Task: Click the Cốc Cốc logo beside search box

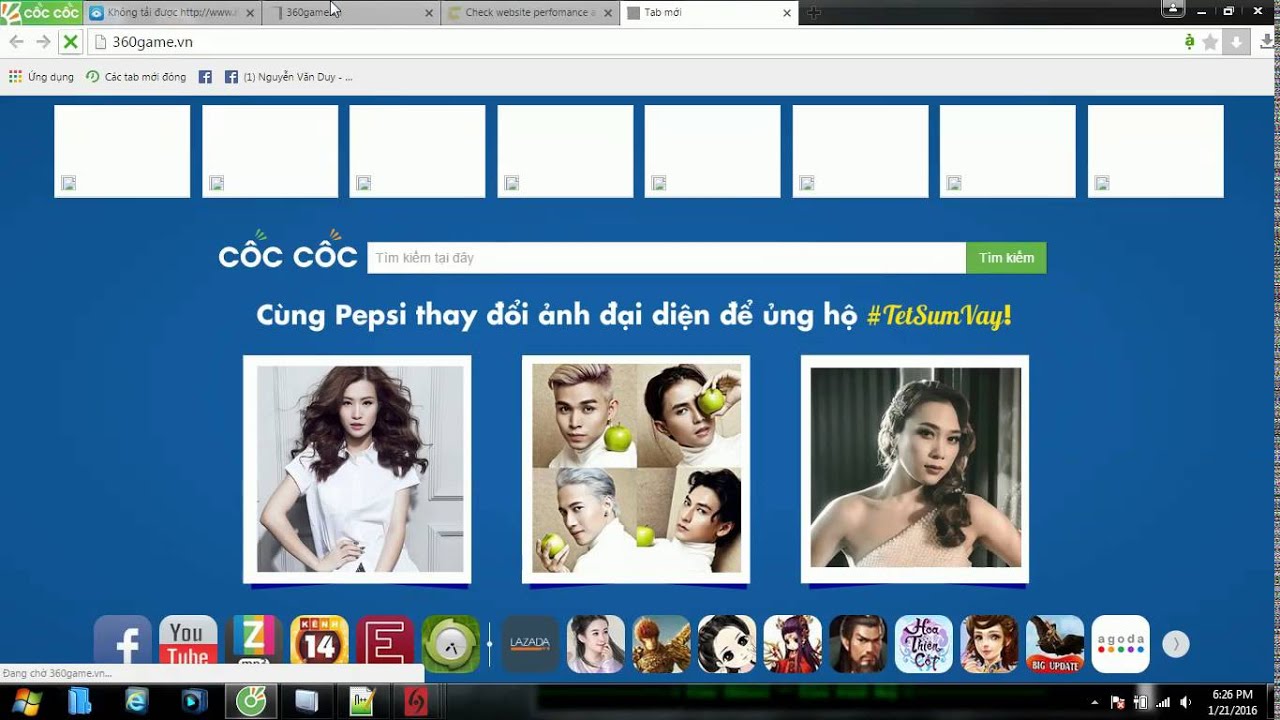Action: tap(288, 252)
